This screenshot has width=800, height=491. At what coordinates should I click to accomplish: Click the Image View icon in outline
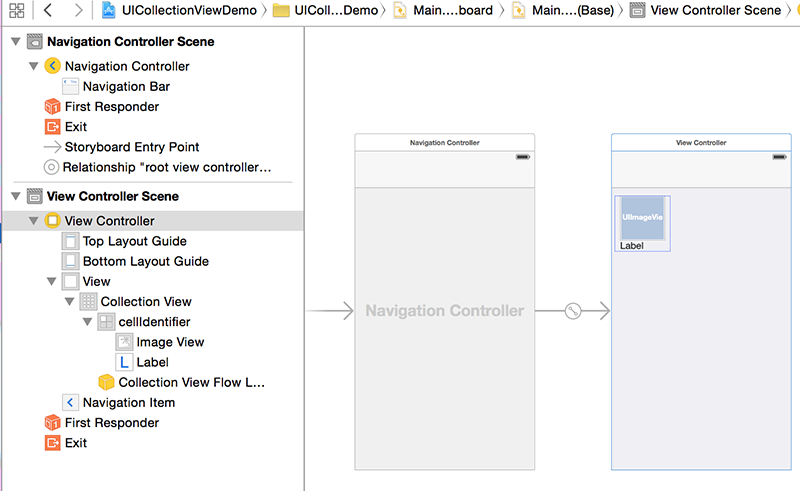(x=124, y=342)
